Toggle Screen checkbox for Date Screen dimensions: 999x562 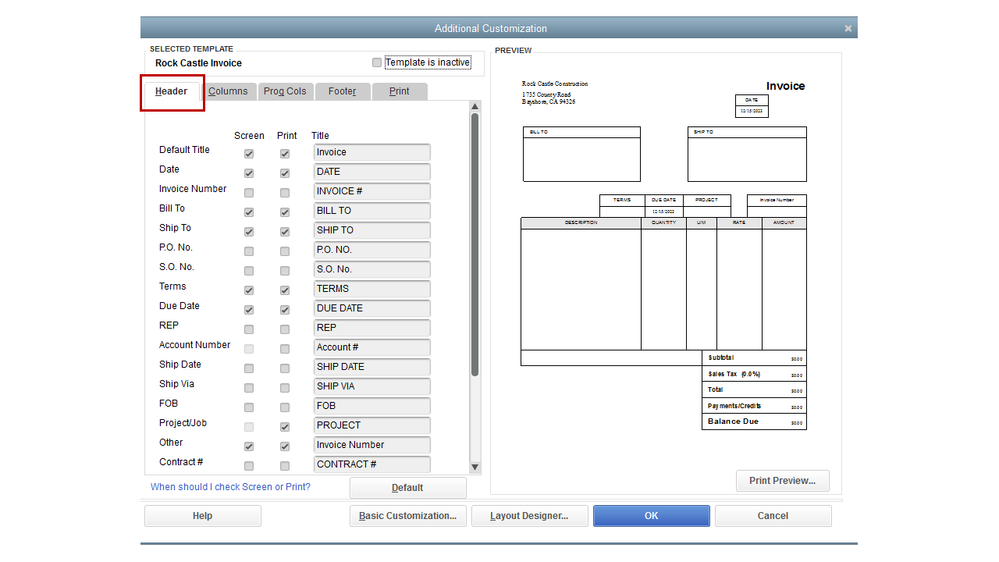pos(249,173)
